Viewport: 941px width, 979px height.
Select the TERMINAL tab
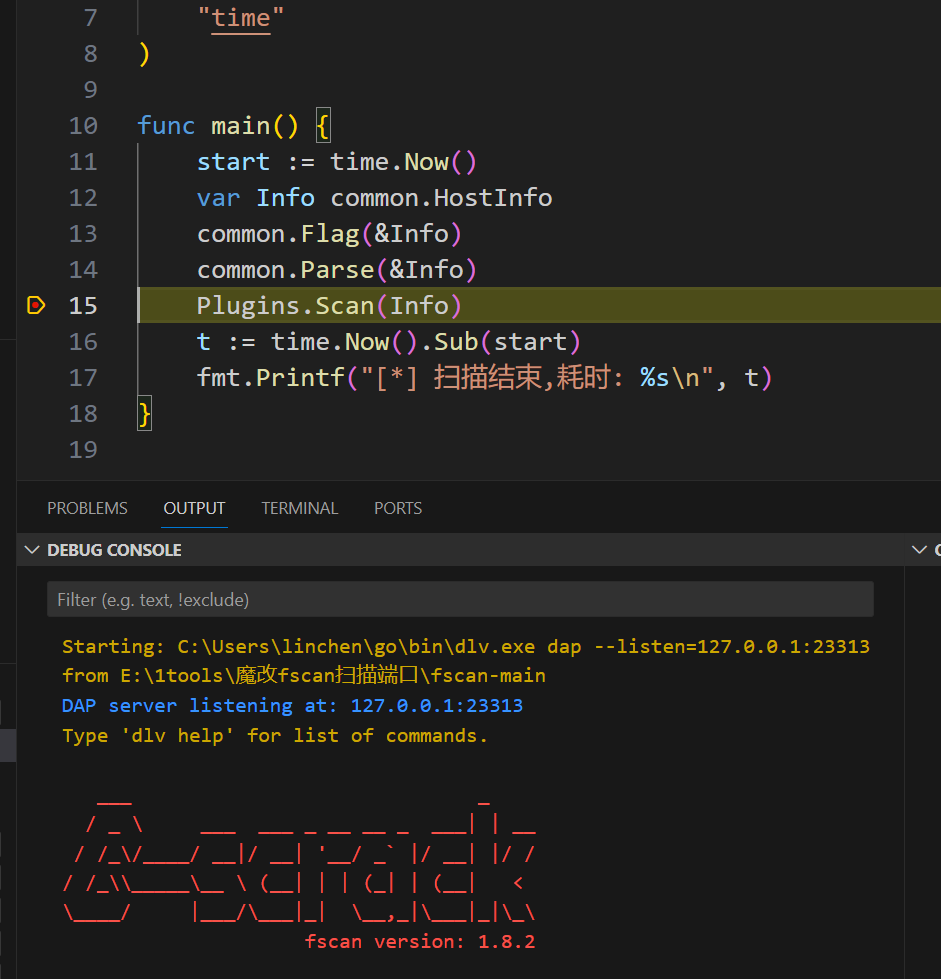[299, 508]
